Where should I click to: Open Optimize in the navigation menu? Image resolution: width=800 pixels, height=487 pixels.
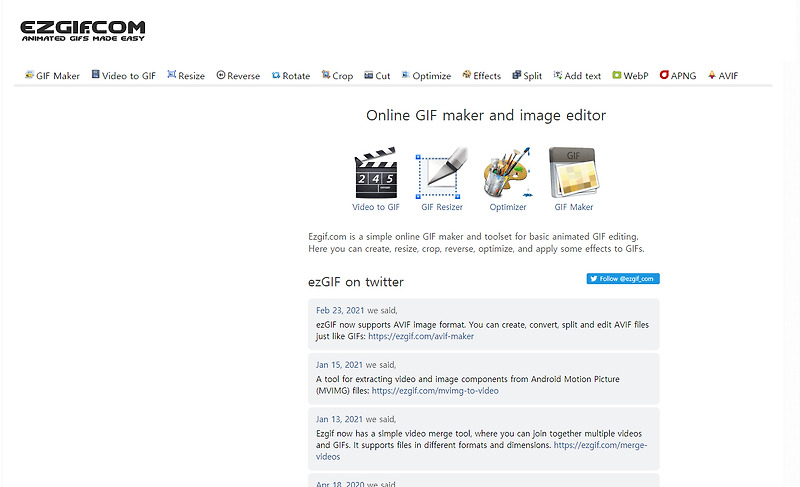[426, 75]
